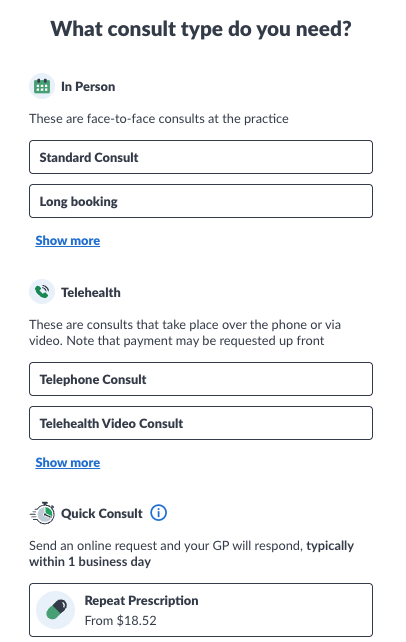
Task: Click the 'From $18.52' price label
Action: 121,621
